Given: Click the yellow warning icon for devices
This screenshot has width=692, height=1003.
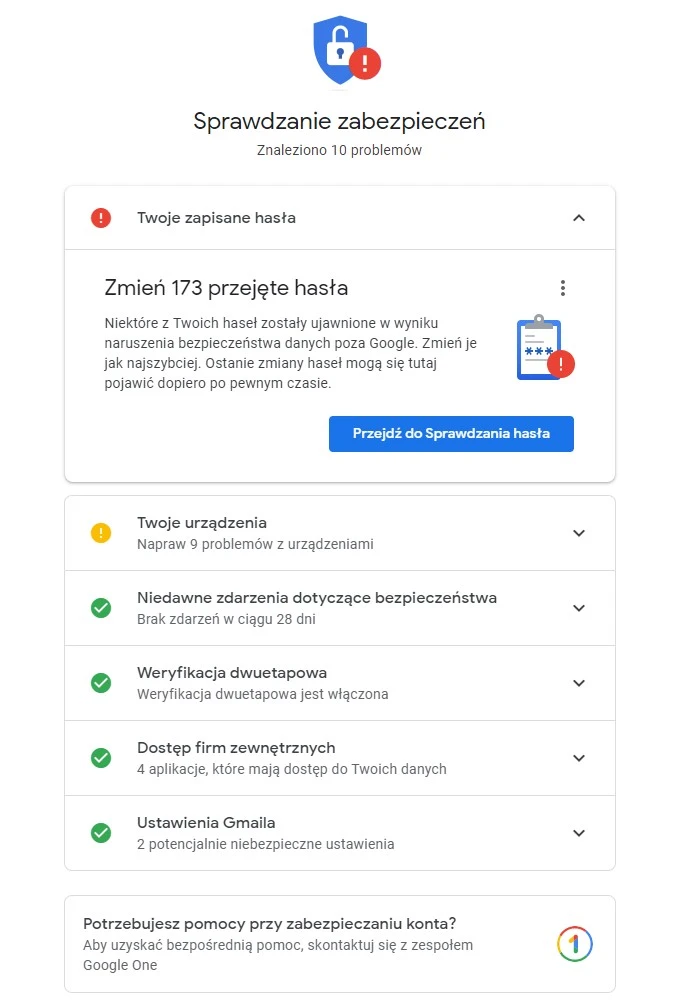Looking at the screenshot, I should coord(101,533).
